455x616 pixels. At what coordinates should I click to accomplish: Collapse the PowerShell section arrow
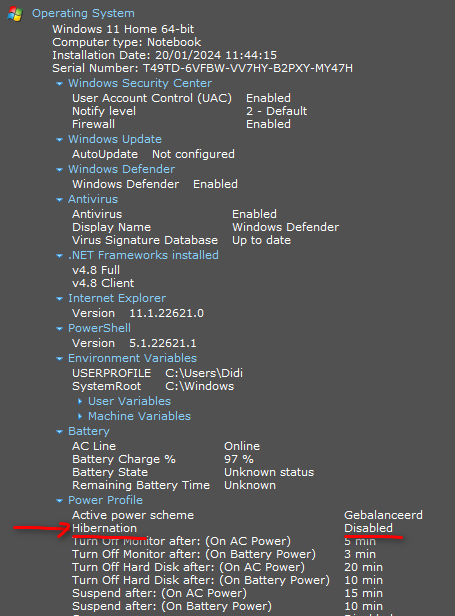(59, 329)
